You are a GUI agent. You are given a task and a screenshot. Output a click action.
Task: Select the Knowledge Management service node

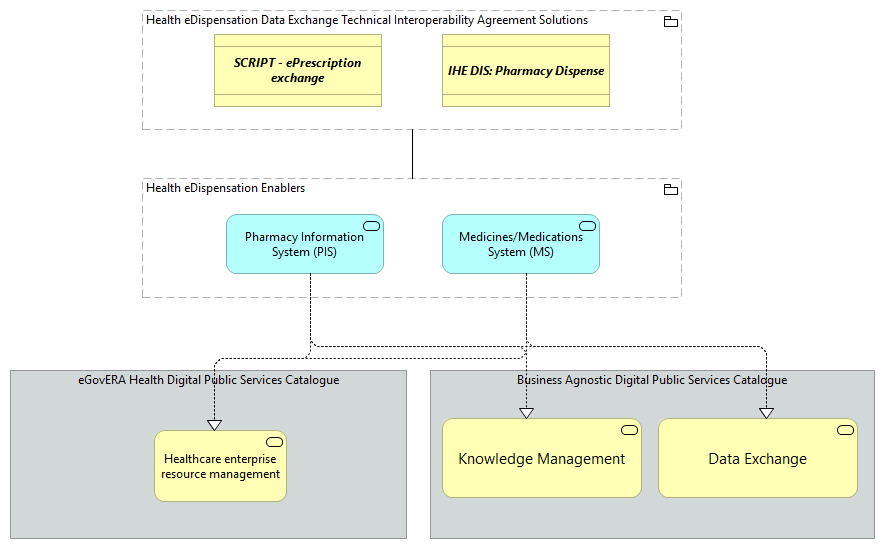(x=542, y=458)
